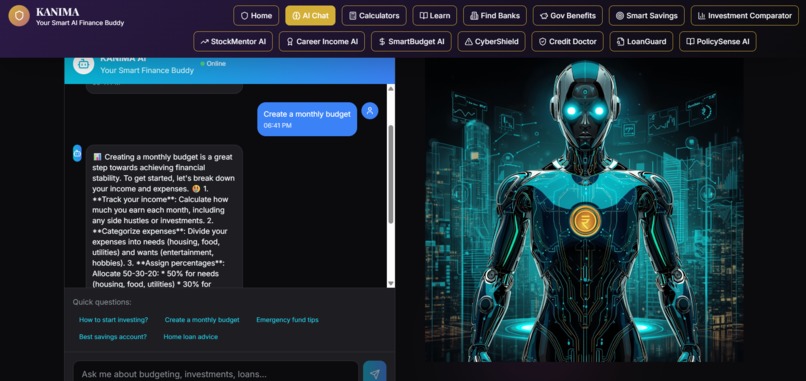Choose 'Home loan advice' quick question
Screen dimensions: 806x381
pyautogui.click(x=191, y=337)
